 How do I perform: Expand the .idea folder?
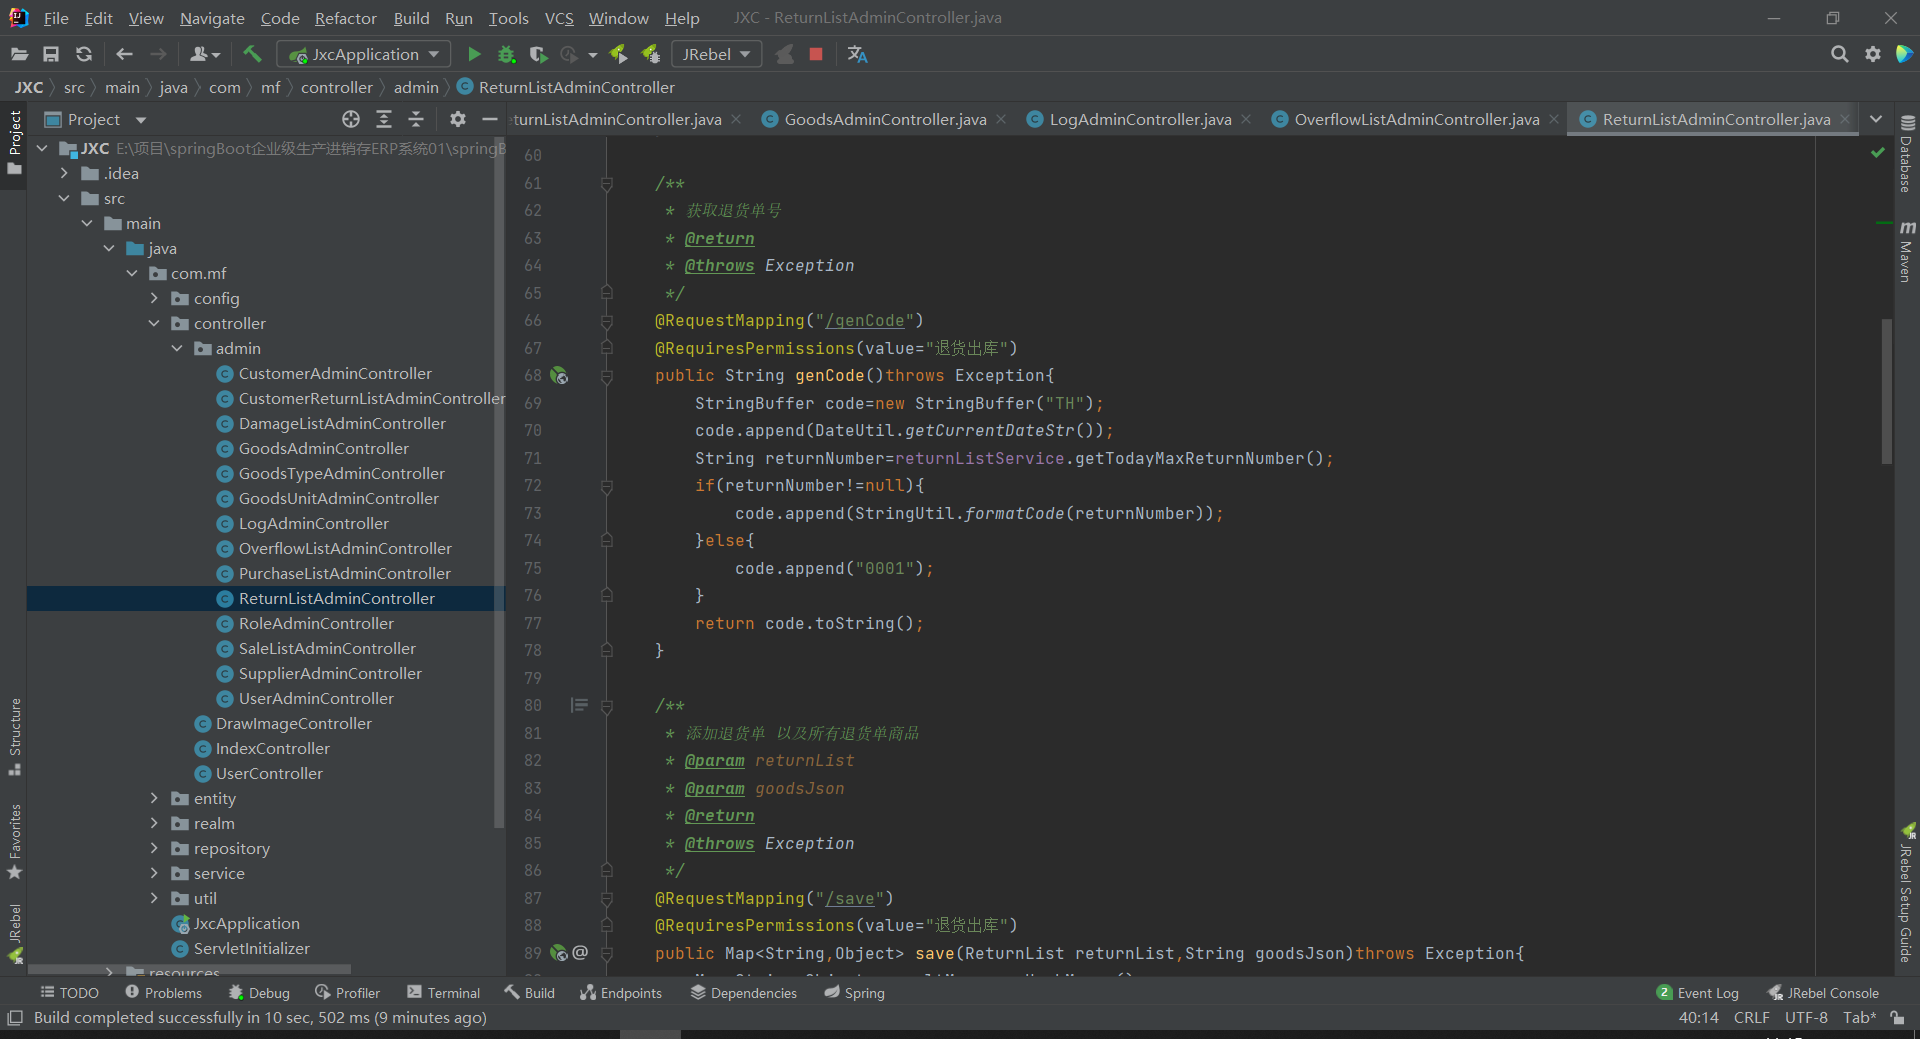tap(64, 173)
